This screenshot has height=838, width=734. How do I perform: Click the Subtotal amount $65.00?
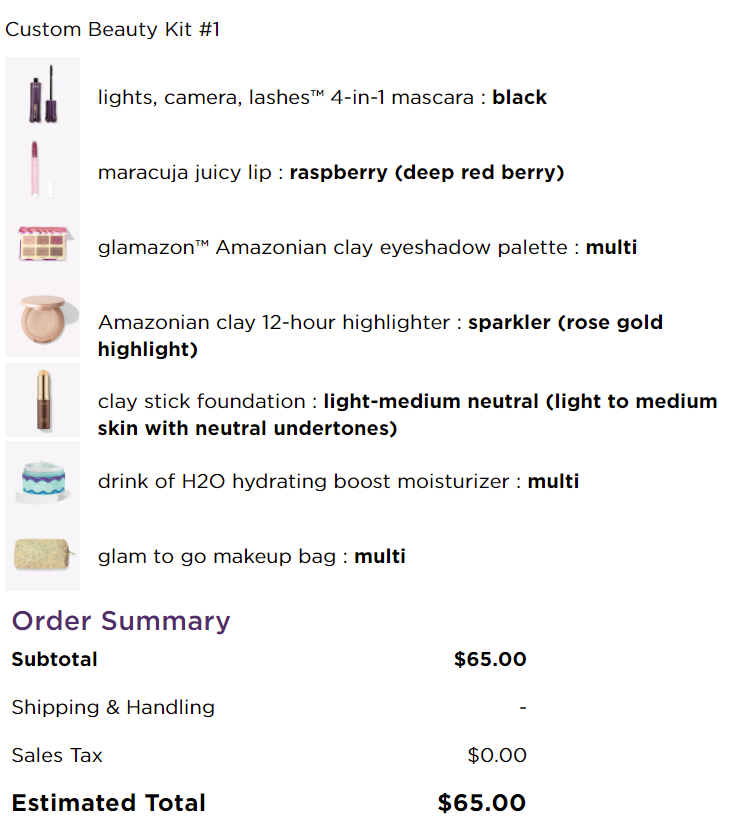[490, 660]
